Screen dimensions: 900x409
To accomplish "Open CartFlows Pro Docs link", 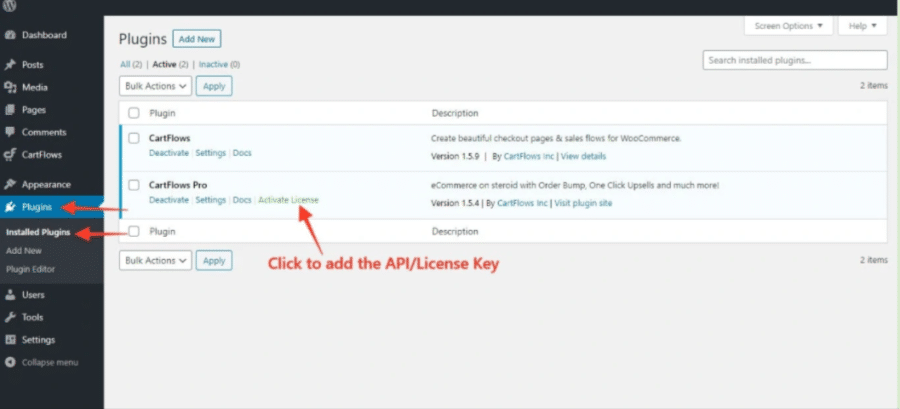I will click(242, 200).
